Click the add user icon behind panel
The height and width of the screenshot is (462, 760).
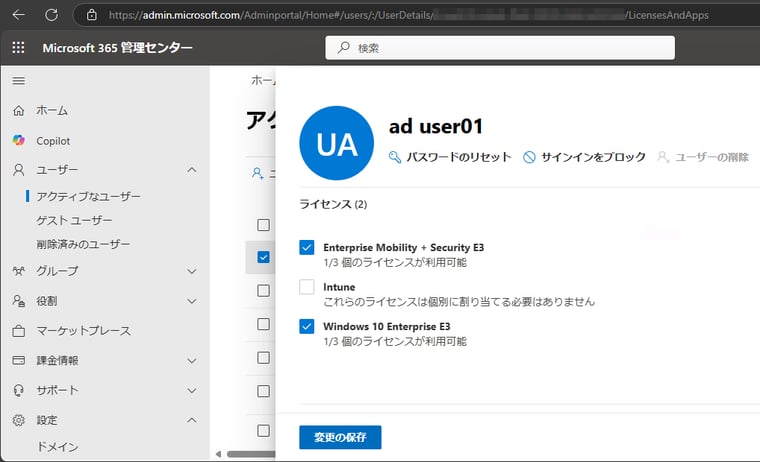258,173
